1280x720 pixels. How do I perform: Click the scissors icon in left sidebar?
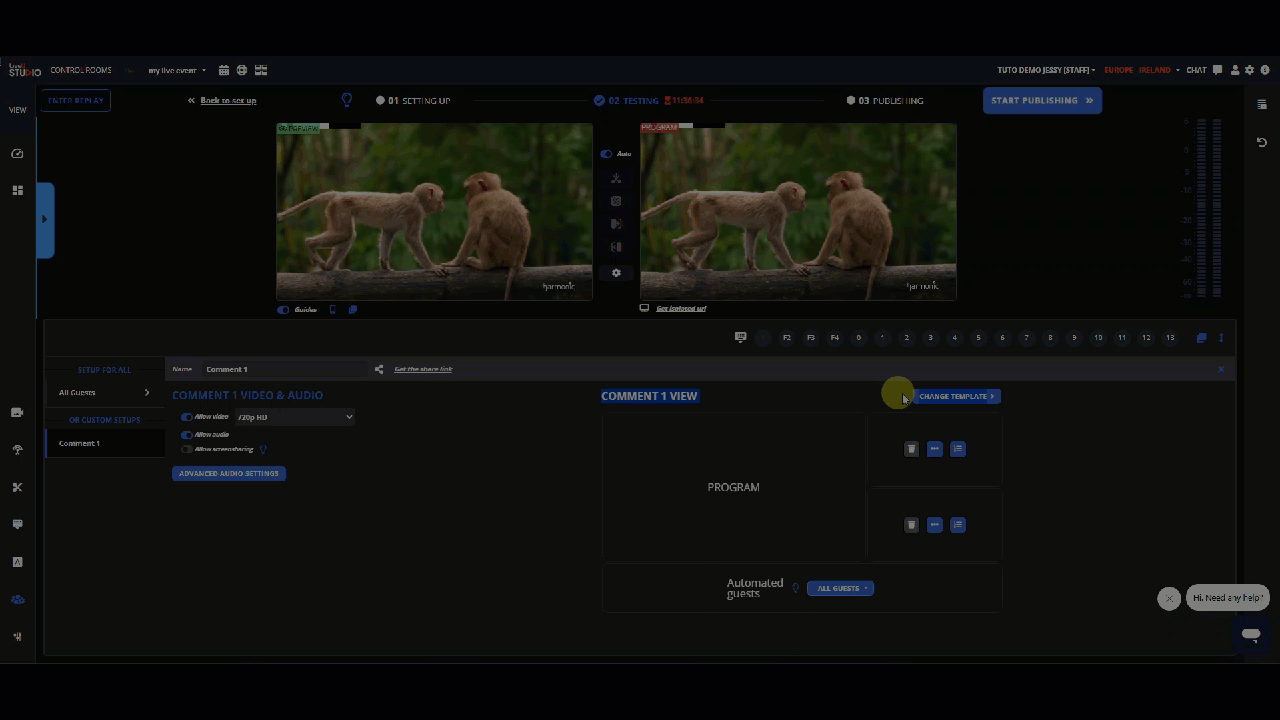click(x=17, y=488)
